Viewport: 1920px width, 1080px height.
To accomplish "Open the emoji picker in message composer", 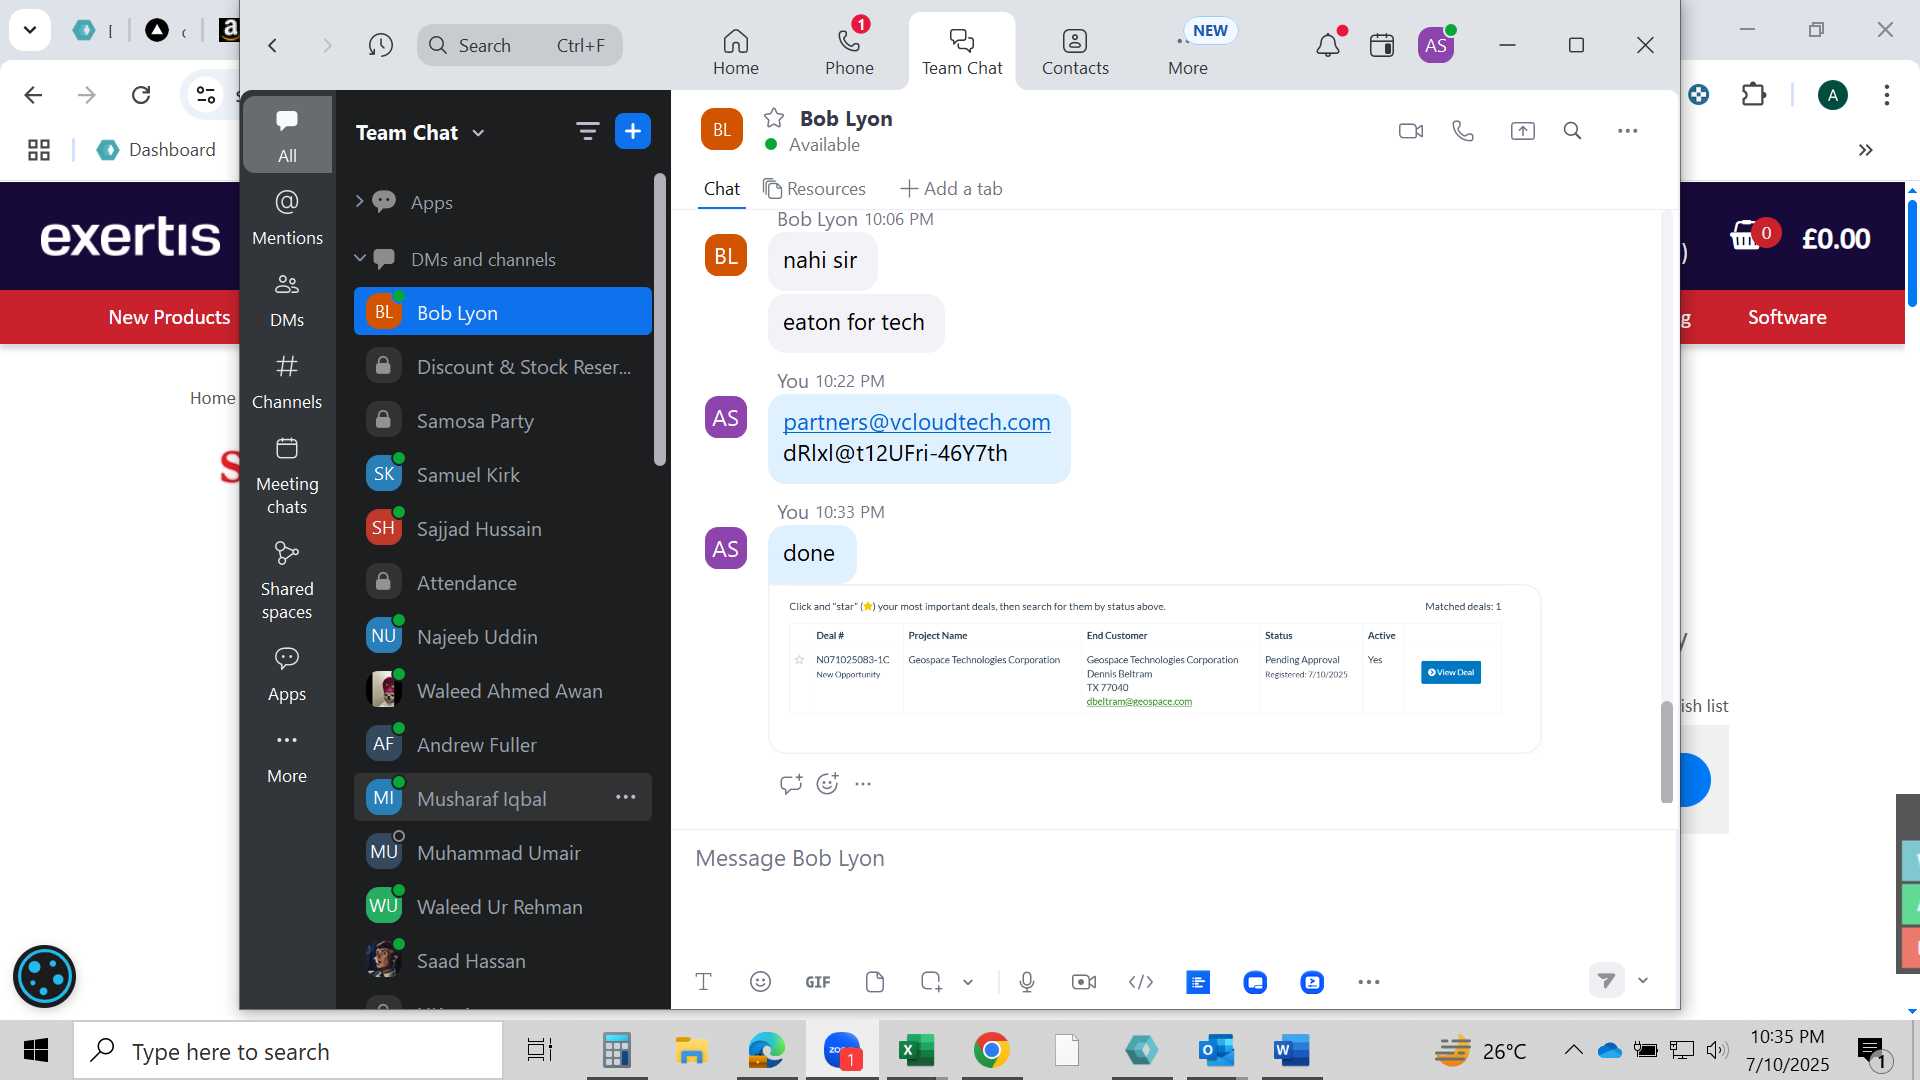I will pyautogui.click(x=760, y=982).
